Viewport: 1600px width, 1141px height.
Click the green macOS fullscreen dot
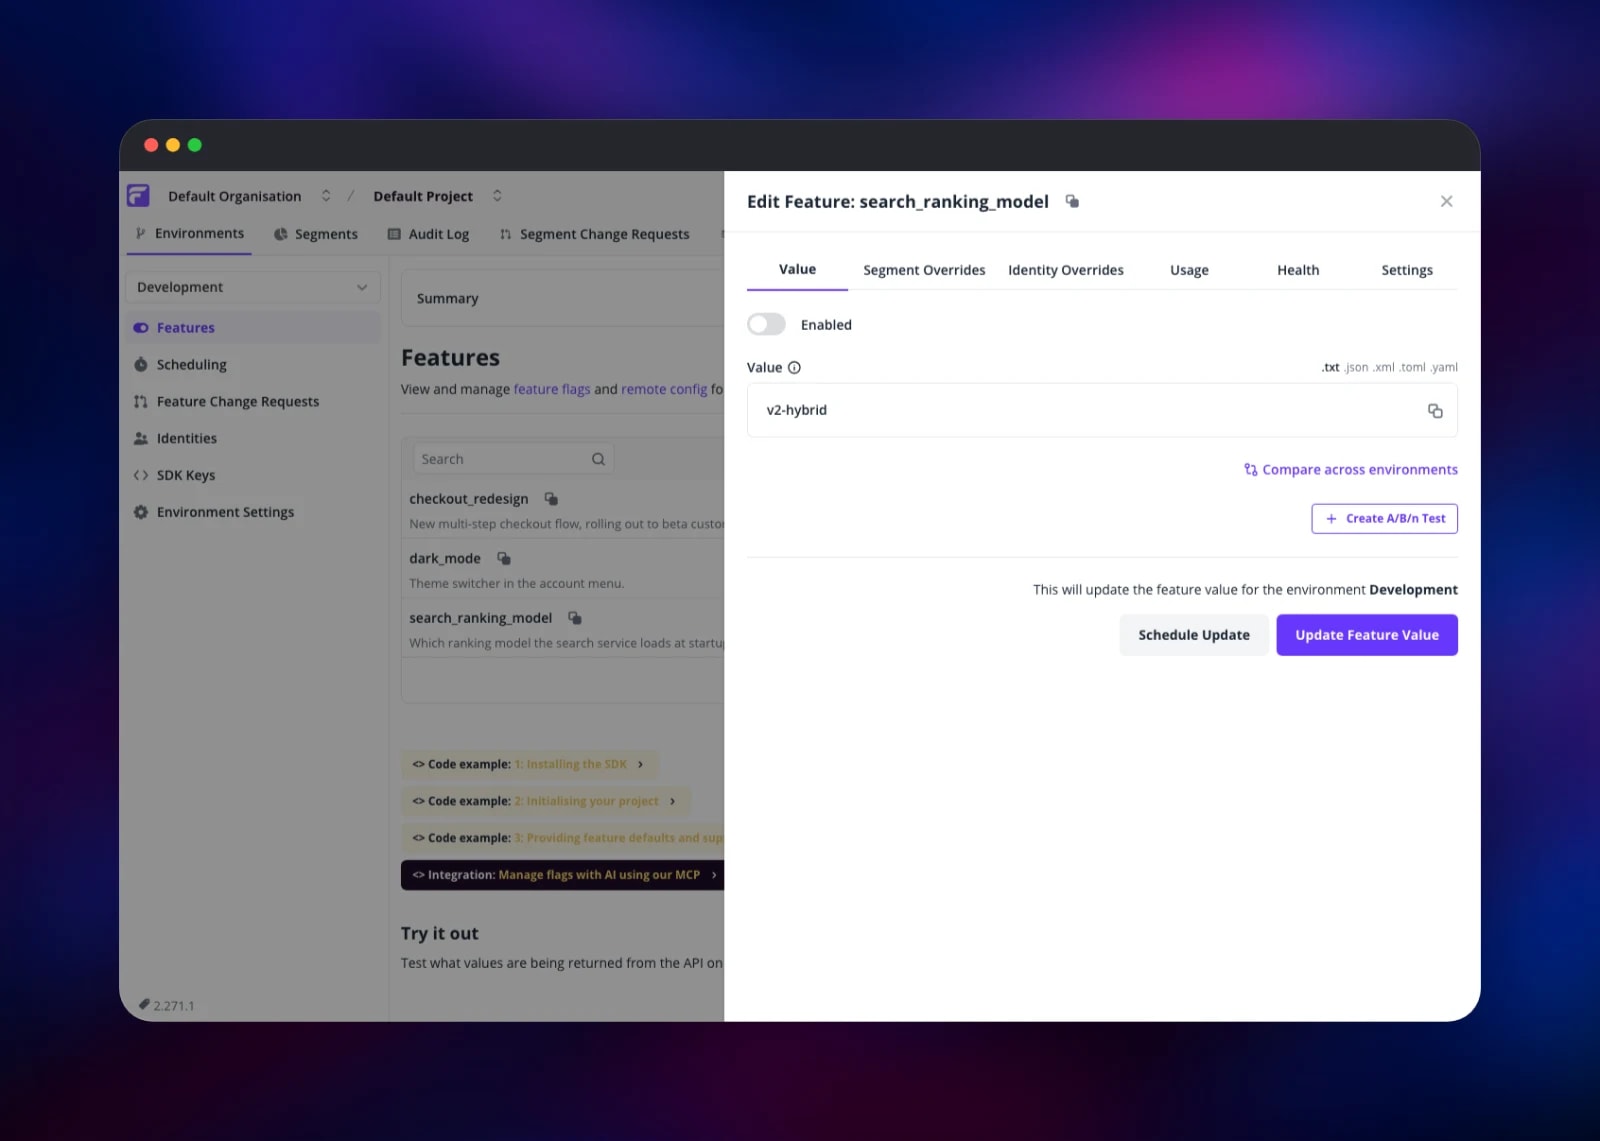[x=195, y=145]
